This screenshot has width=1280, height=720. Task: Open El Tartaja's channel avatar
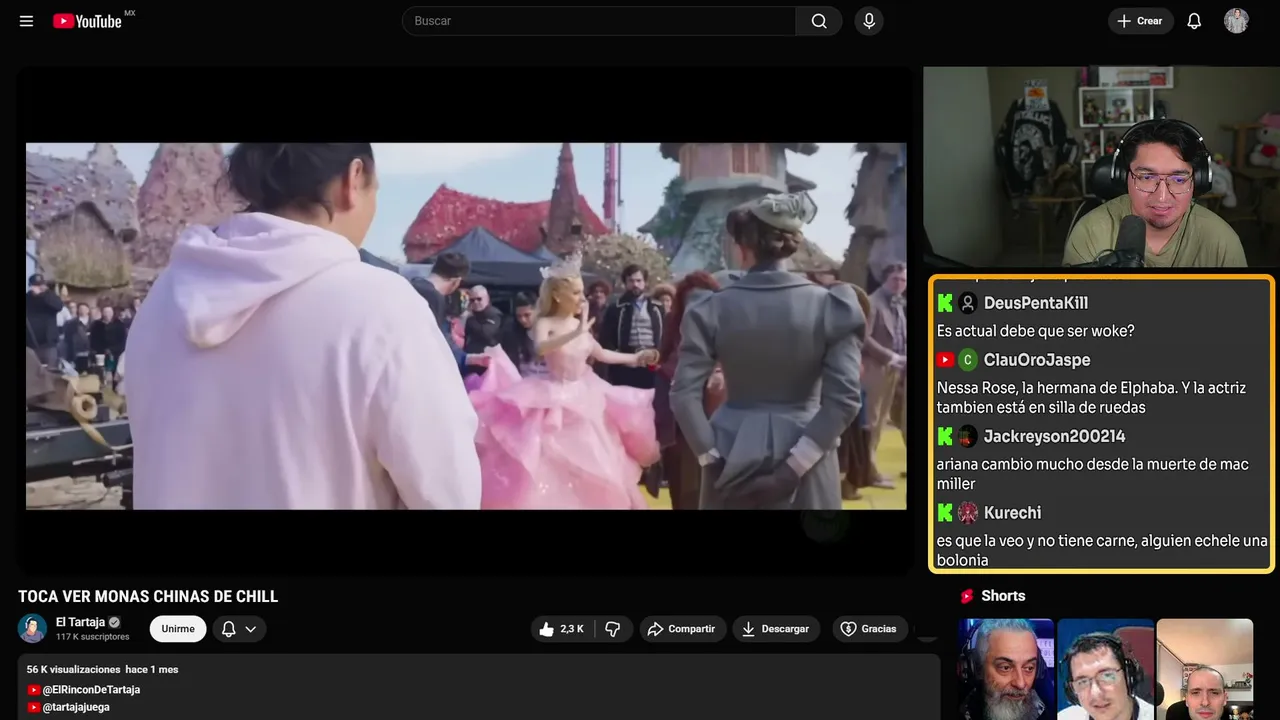point(33,628)
